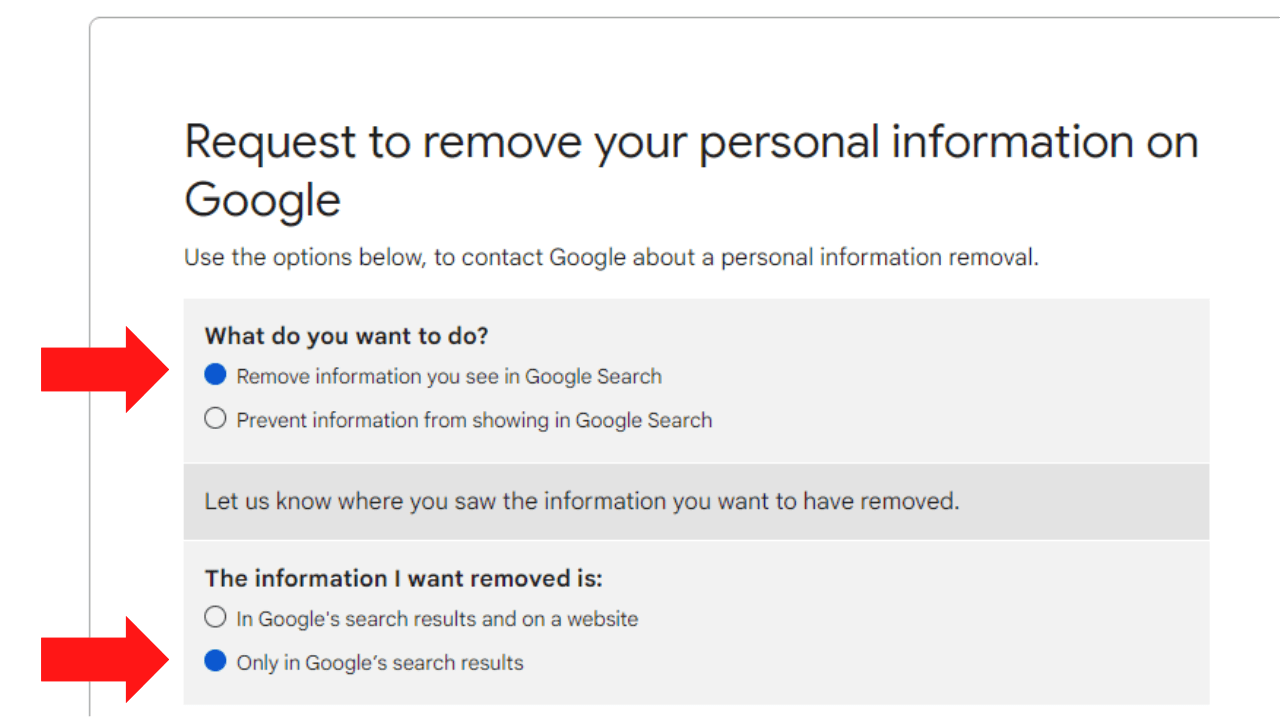Pick the 'Only in Google's search results' radio button

215,661
